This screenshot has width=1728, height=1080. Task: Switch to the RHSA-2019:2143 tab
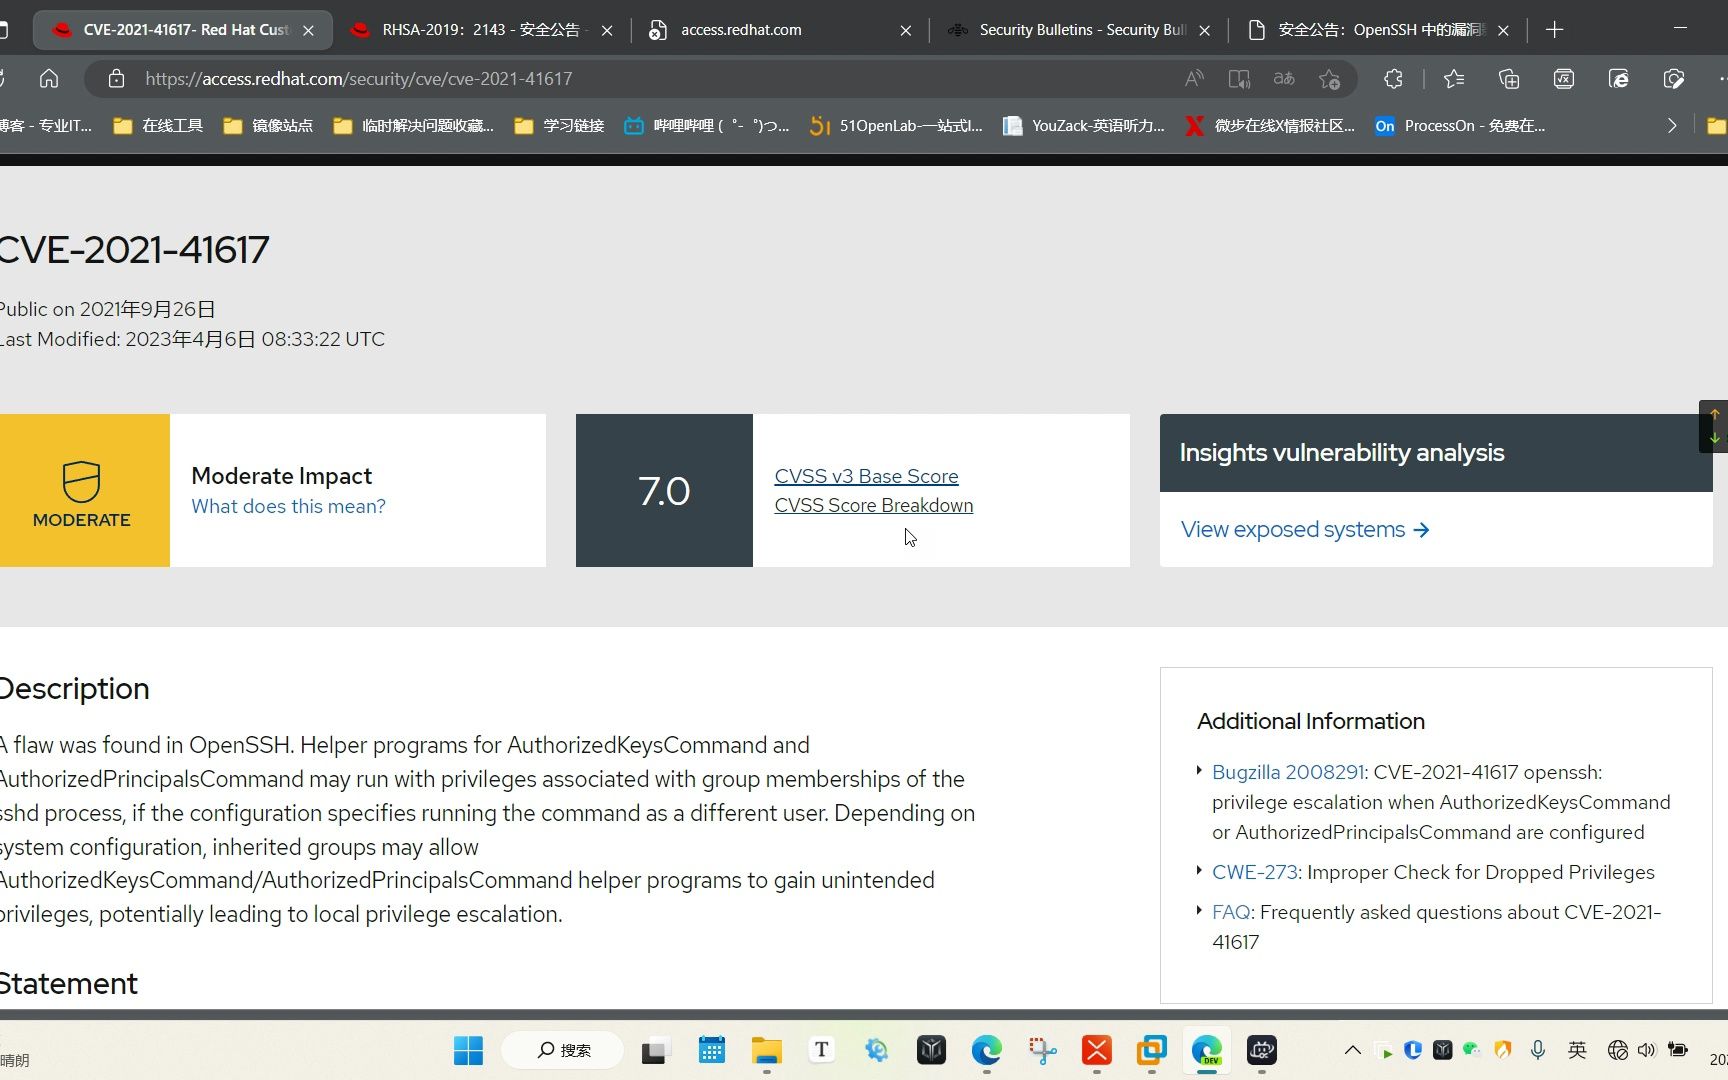(481, 30)
